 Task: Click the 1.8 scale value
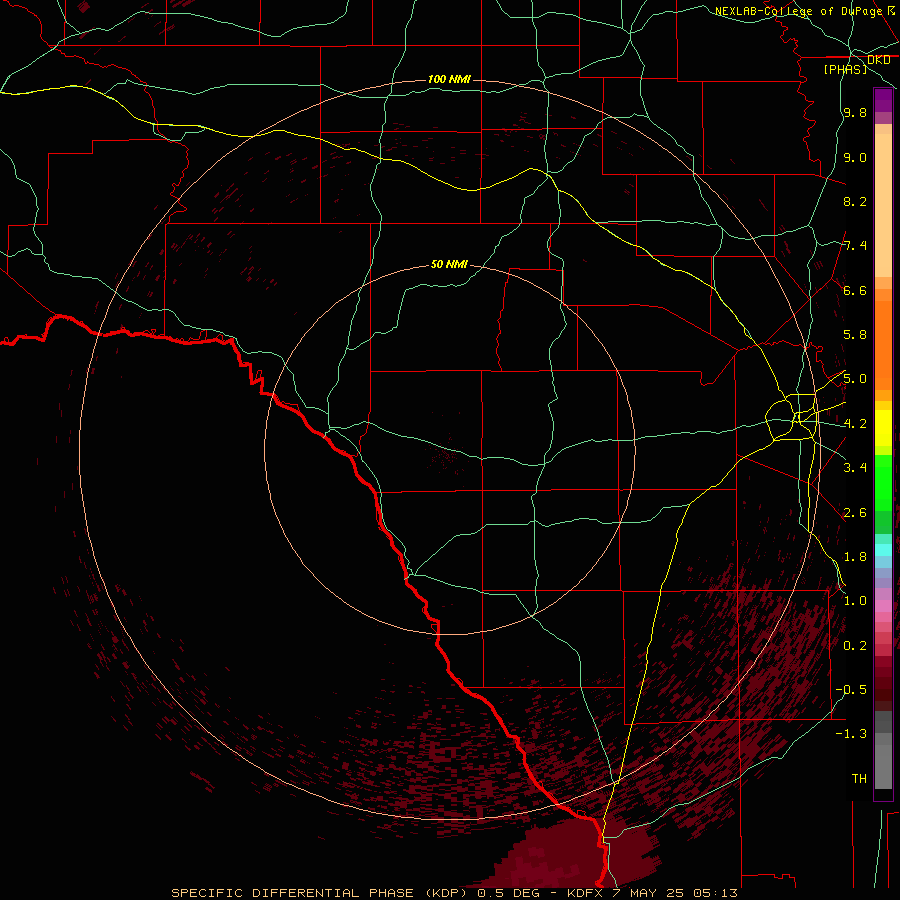(855, 557)
